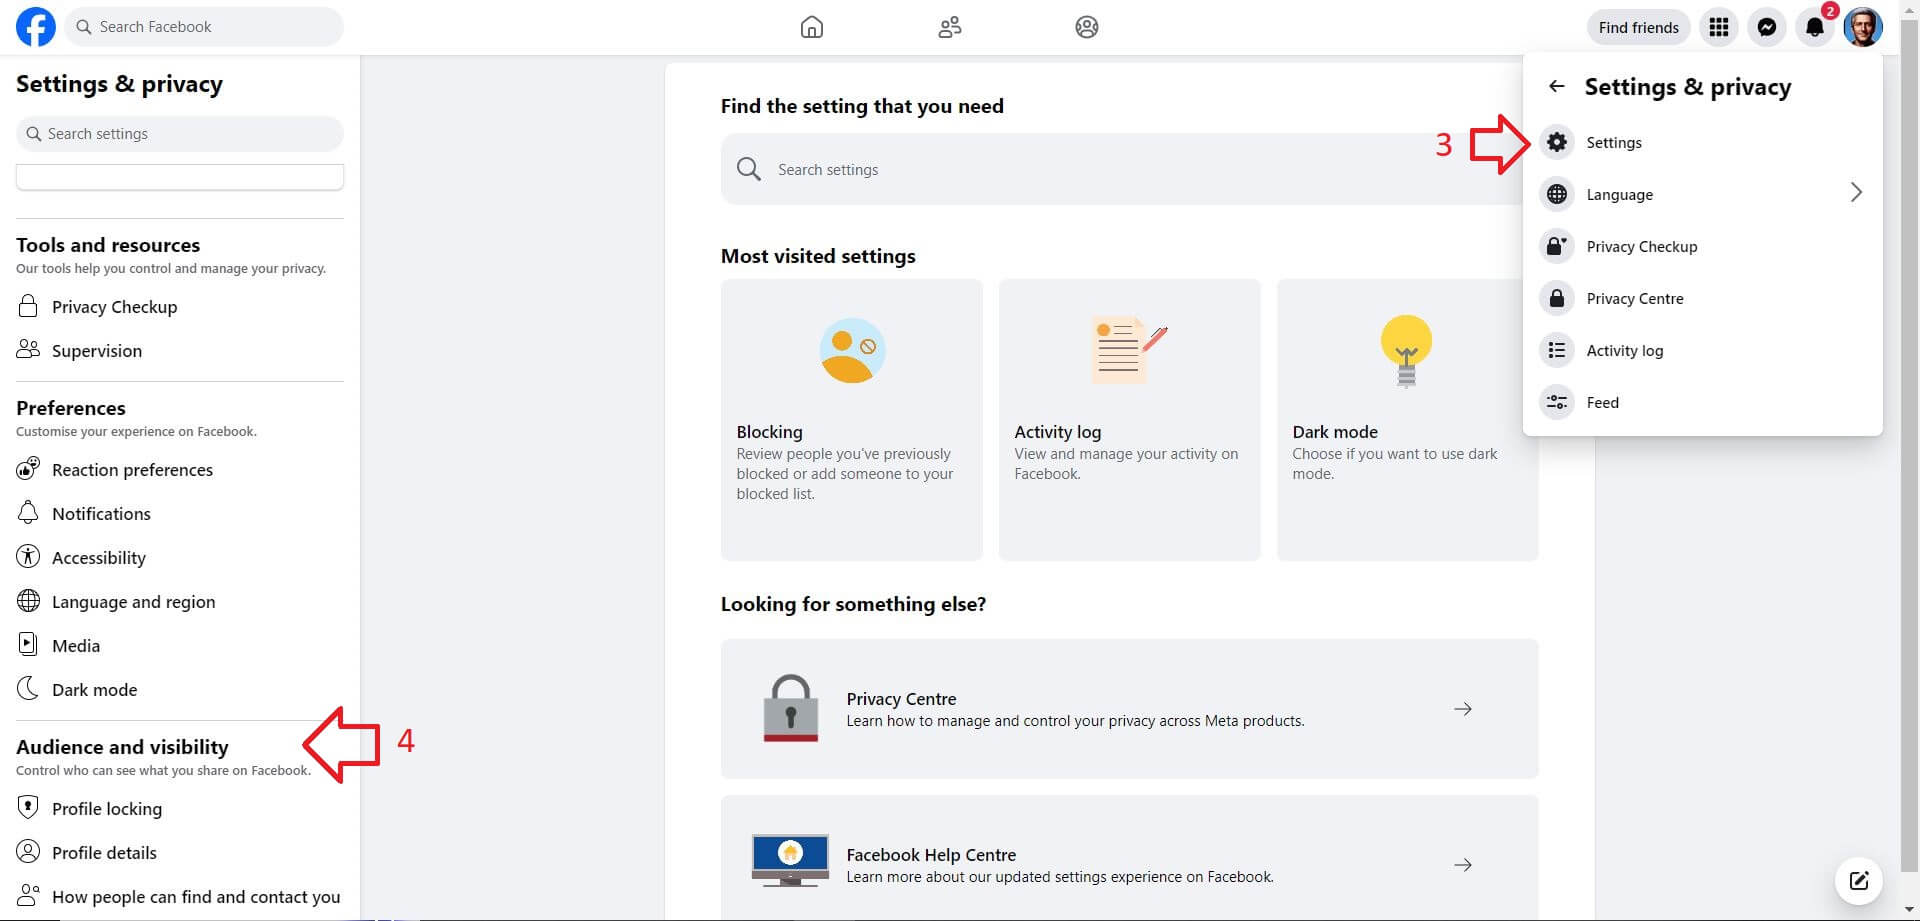Open Dark mode in the sidebar
The width and height of the screenshot is (1920, 921).
point(94,689)
